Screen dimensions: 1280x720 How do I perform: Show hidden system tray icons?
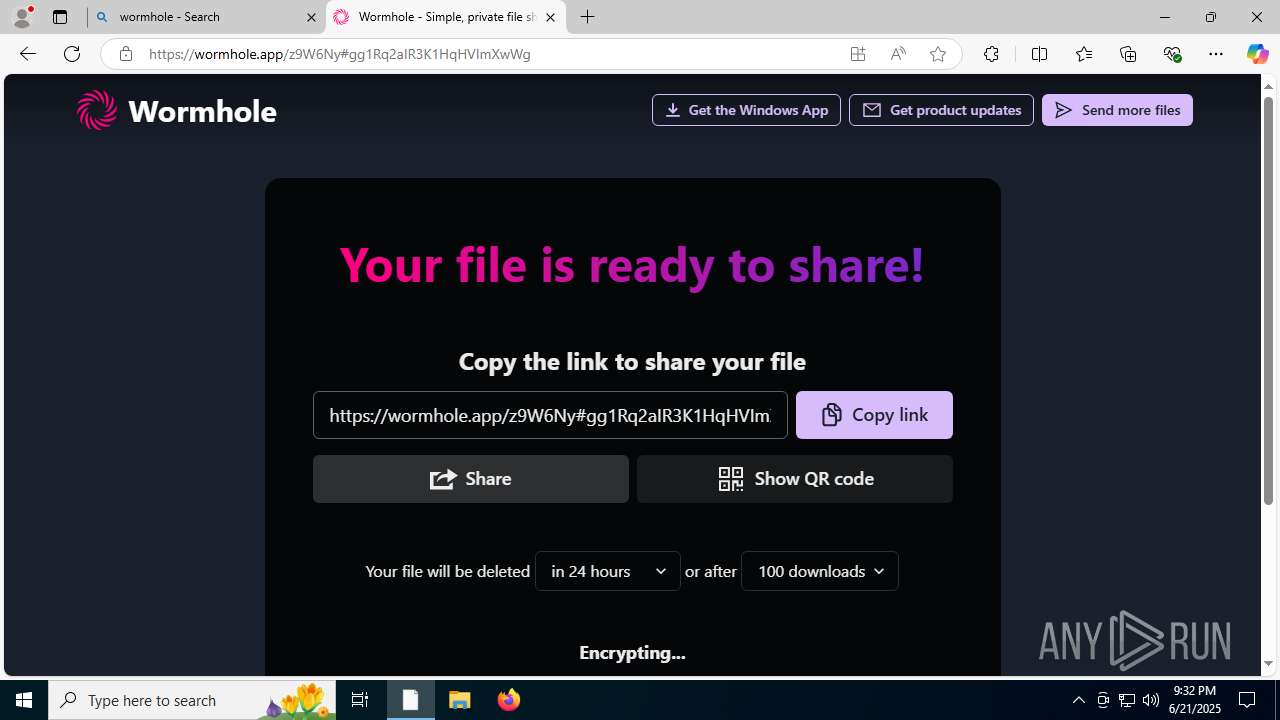click(x=1078, y=700)
